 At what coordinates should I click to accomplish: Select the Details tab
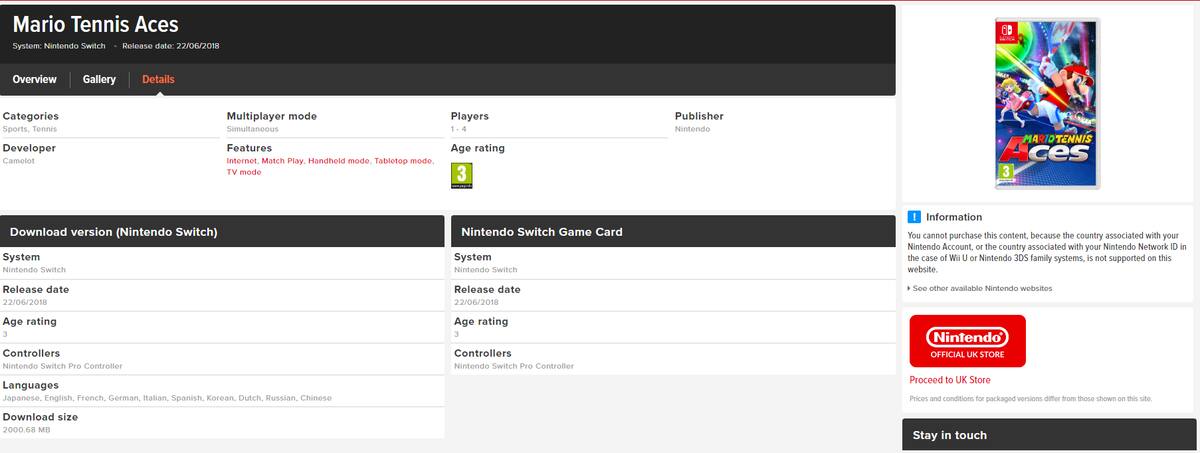coord(158,79)
